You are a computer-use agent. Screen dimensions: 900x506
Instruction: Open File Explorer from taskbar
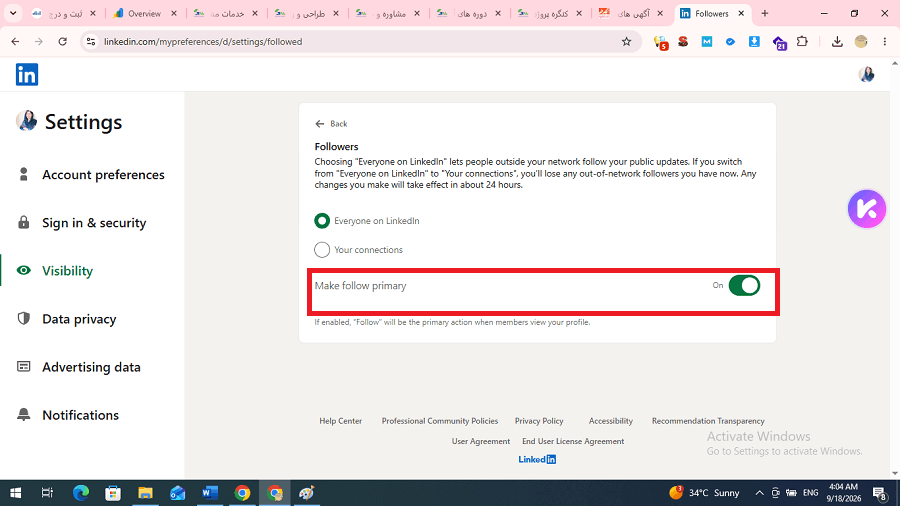145,493
